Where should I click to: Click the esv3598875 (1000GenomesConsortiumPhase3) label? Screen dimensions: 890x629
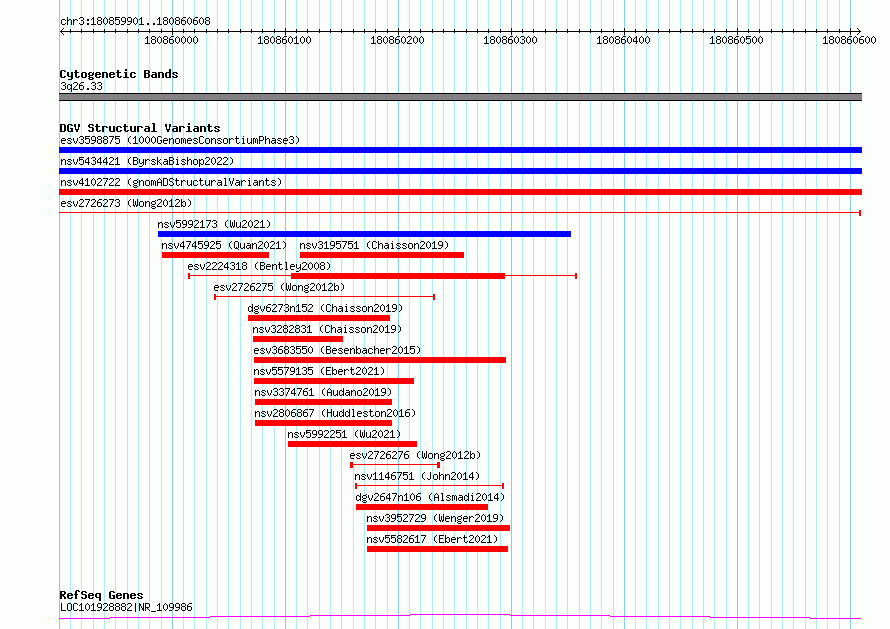(x=180, y=140)
